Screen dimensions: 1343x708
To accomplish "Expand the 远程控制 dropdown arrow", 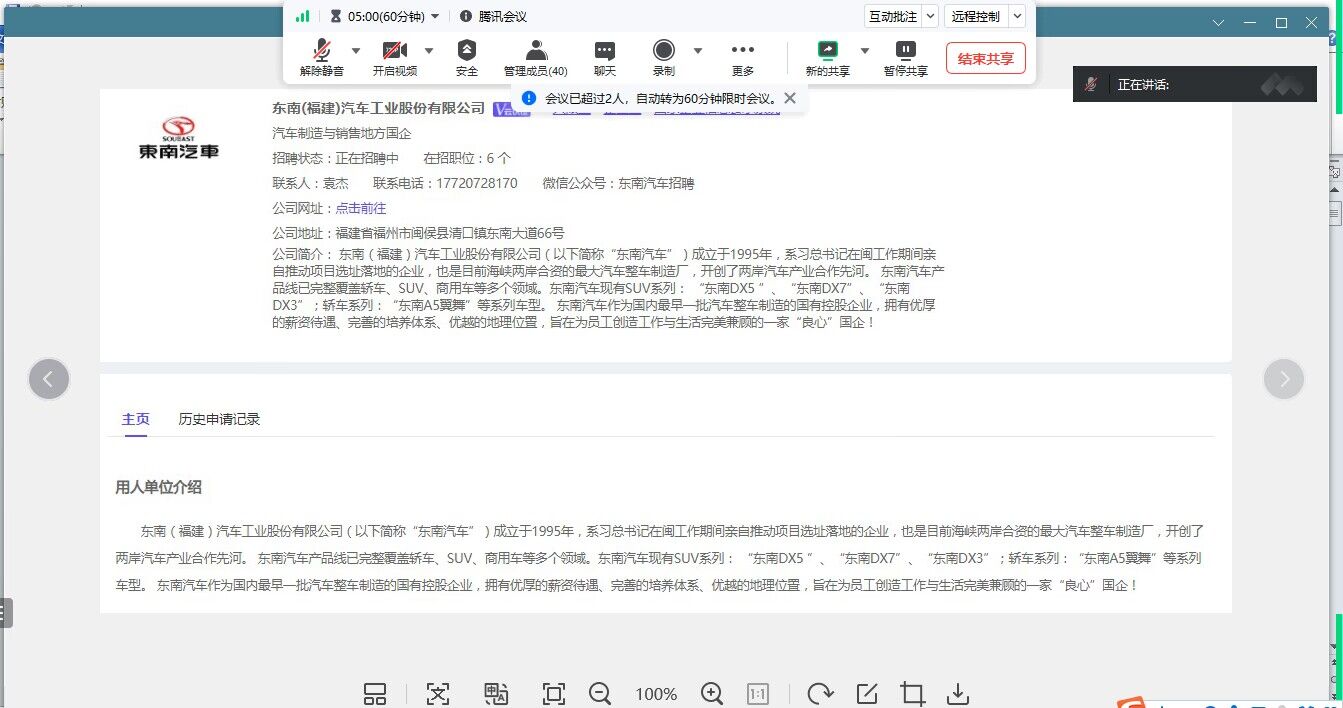I will pos(1017,16).
